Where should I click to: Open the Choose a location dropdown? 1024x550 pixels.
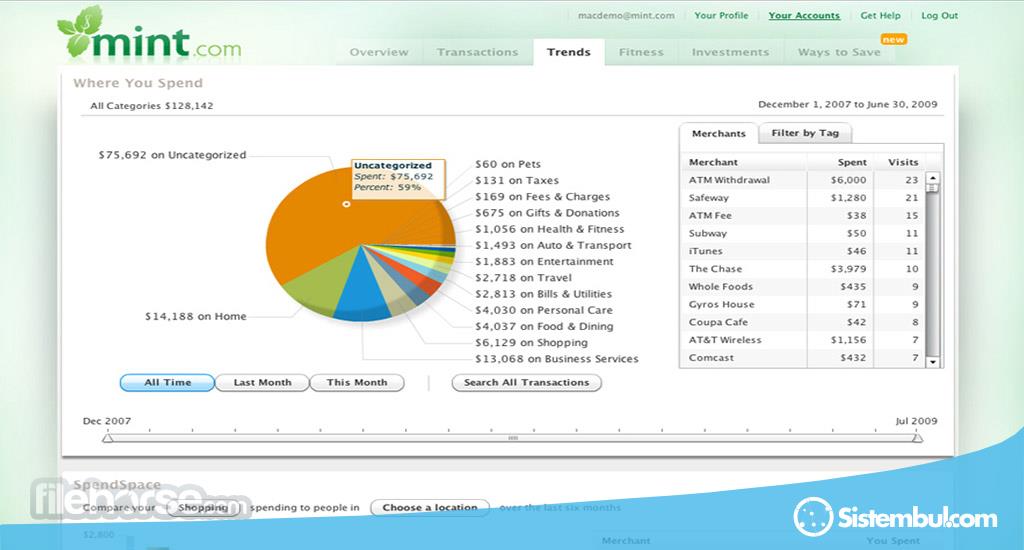tap(430, 508)
